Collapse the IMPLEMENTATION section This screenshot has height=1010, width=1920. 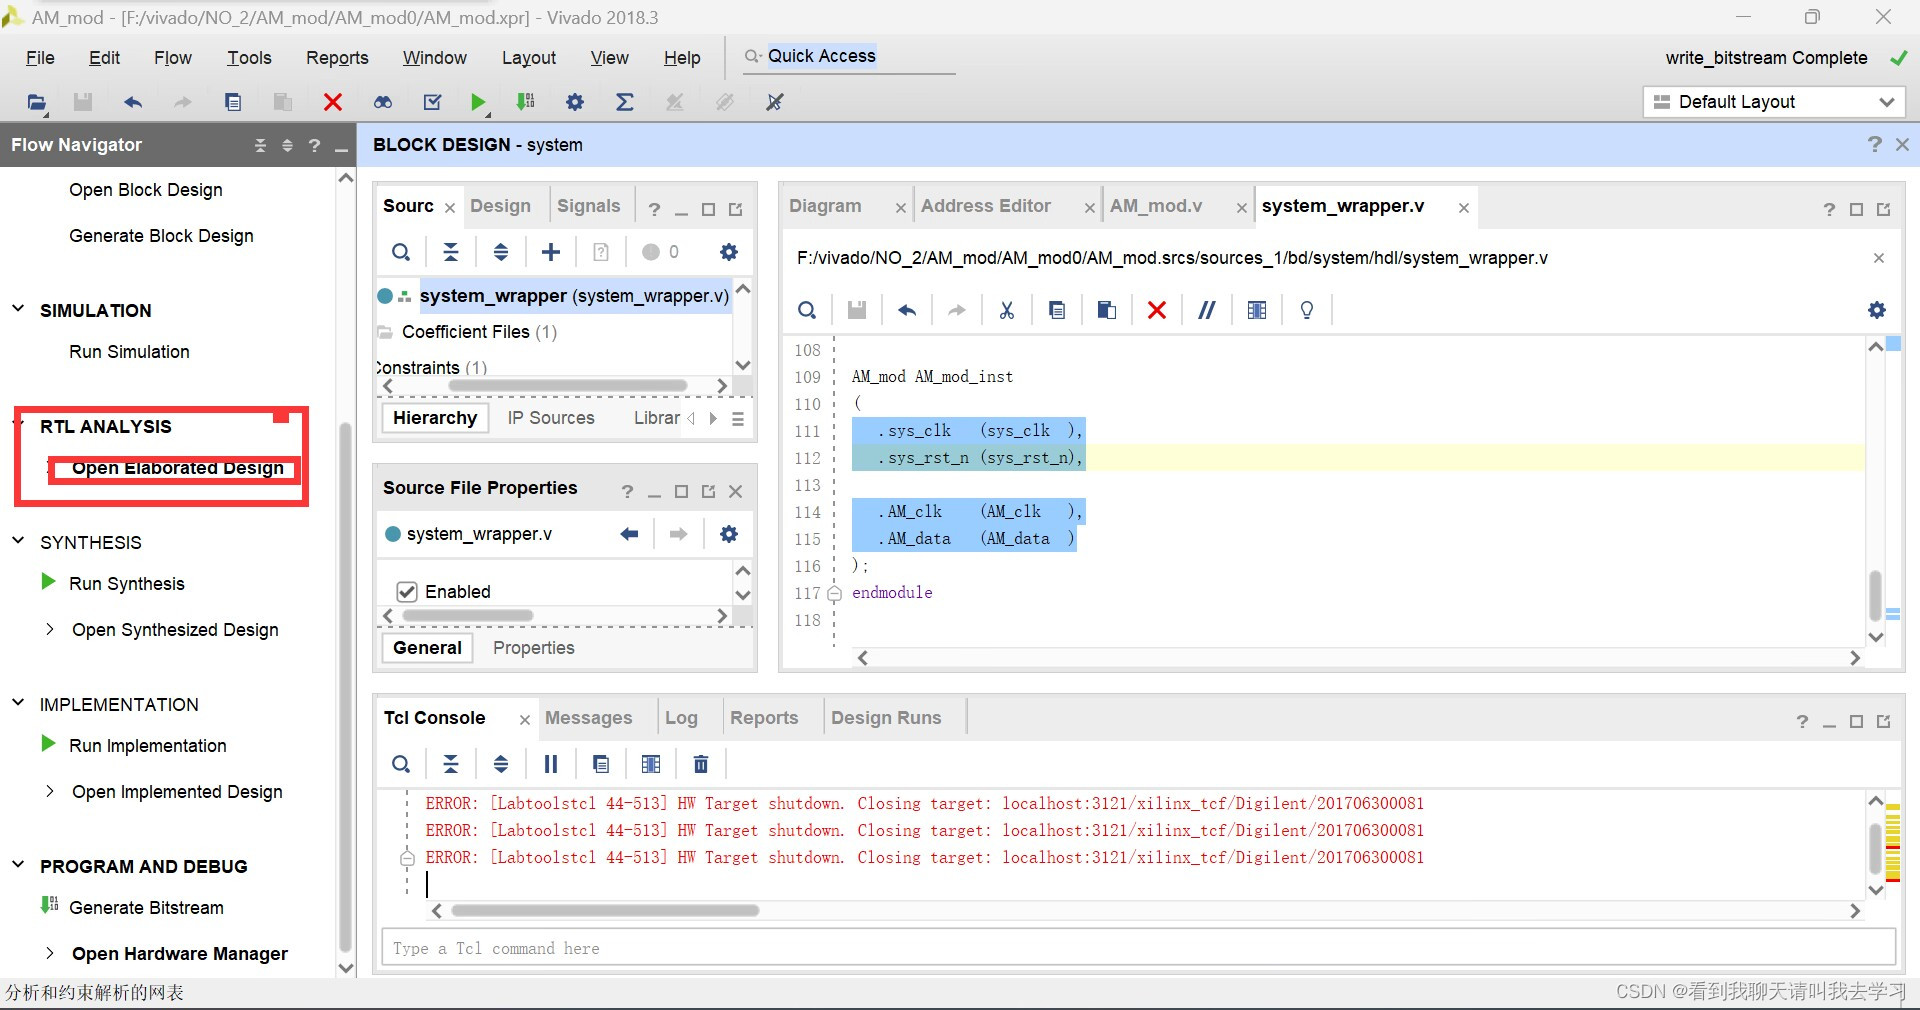(x=18, y=703)
